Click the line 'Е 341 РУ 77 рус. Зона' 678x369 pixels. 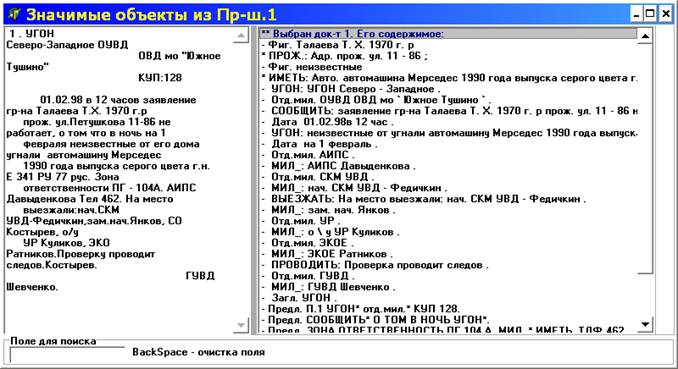coord(62,177)
